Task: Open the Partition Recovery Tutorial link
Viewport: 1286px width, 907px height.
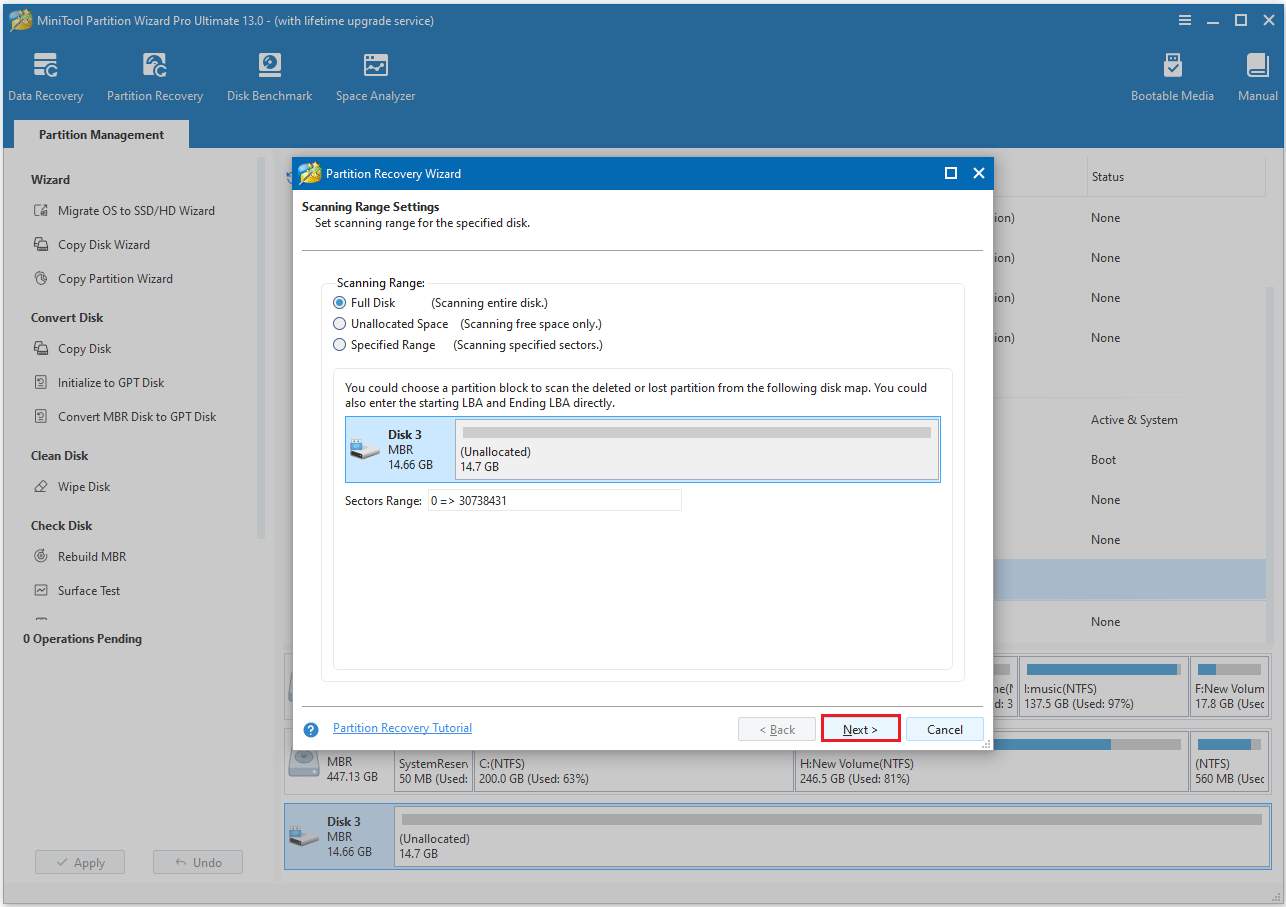Action: coord(402,728)
